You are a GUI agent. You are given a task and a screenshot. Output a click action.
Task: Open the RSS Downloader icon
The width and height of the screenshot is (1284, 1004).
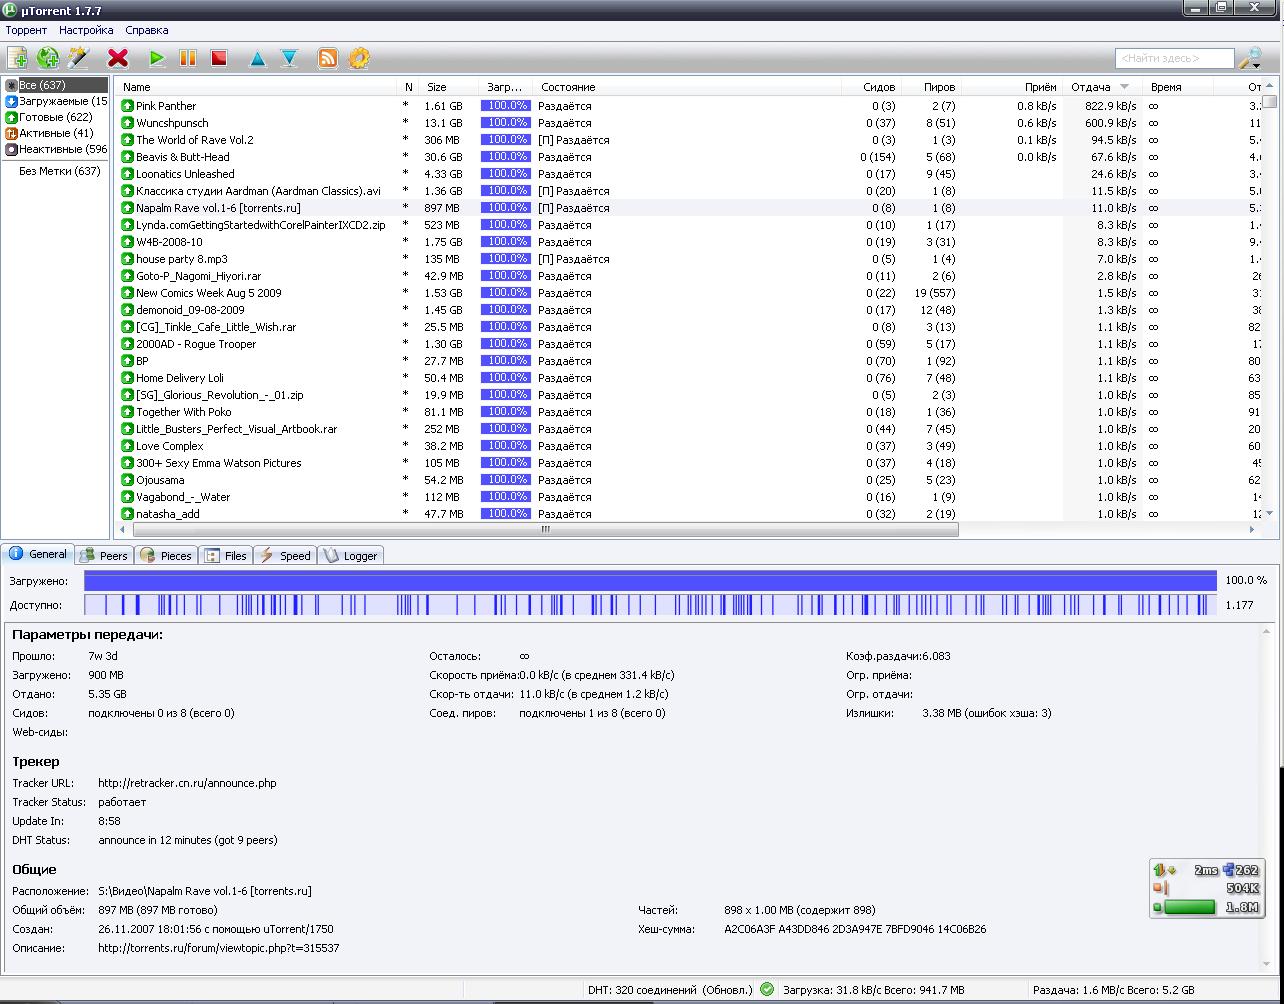(328, 58)
